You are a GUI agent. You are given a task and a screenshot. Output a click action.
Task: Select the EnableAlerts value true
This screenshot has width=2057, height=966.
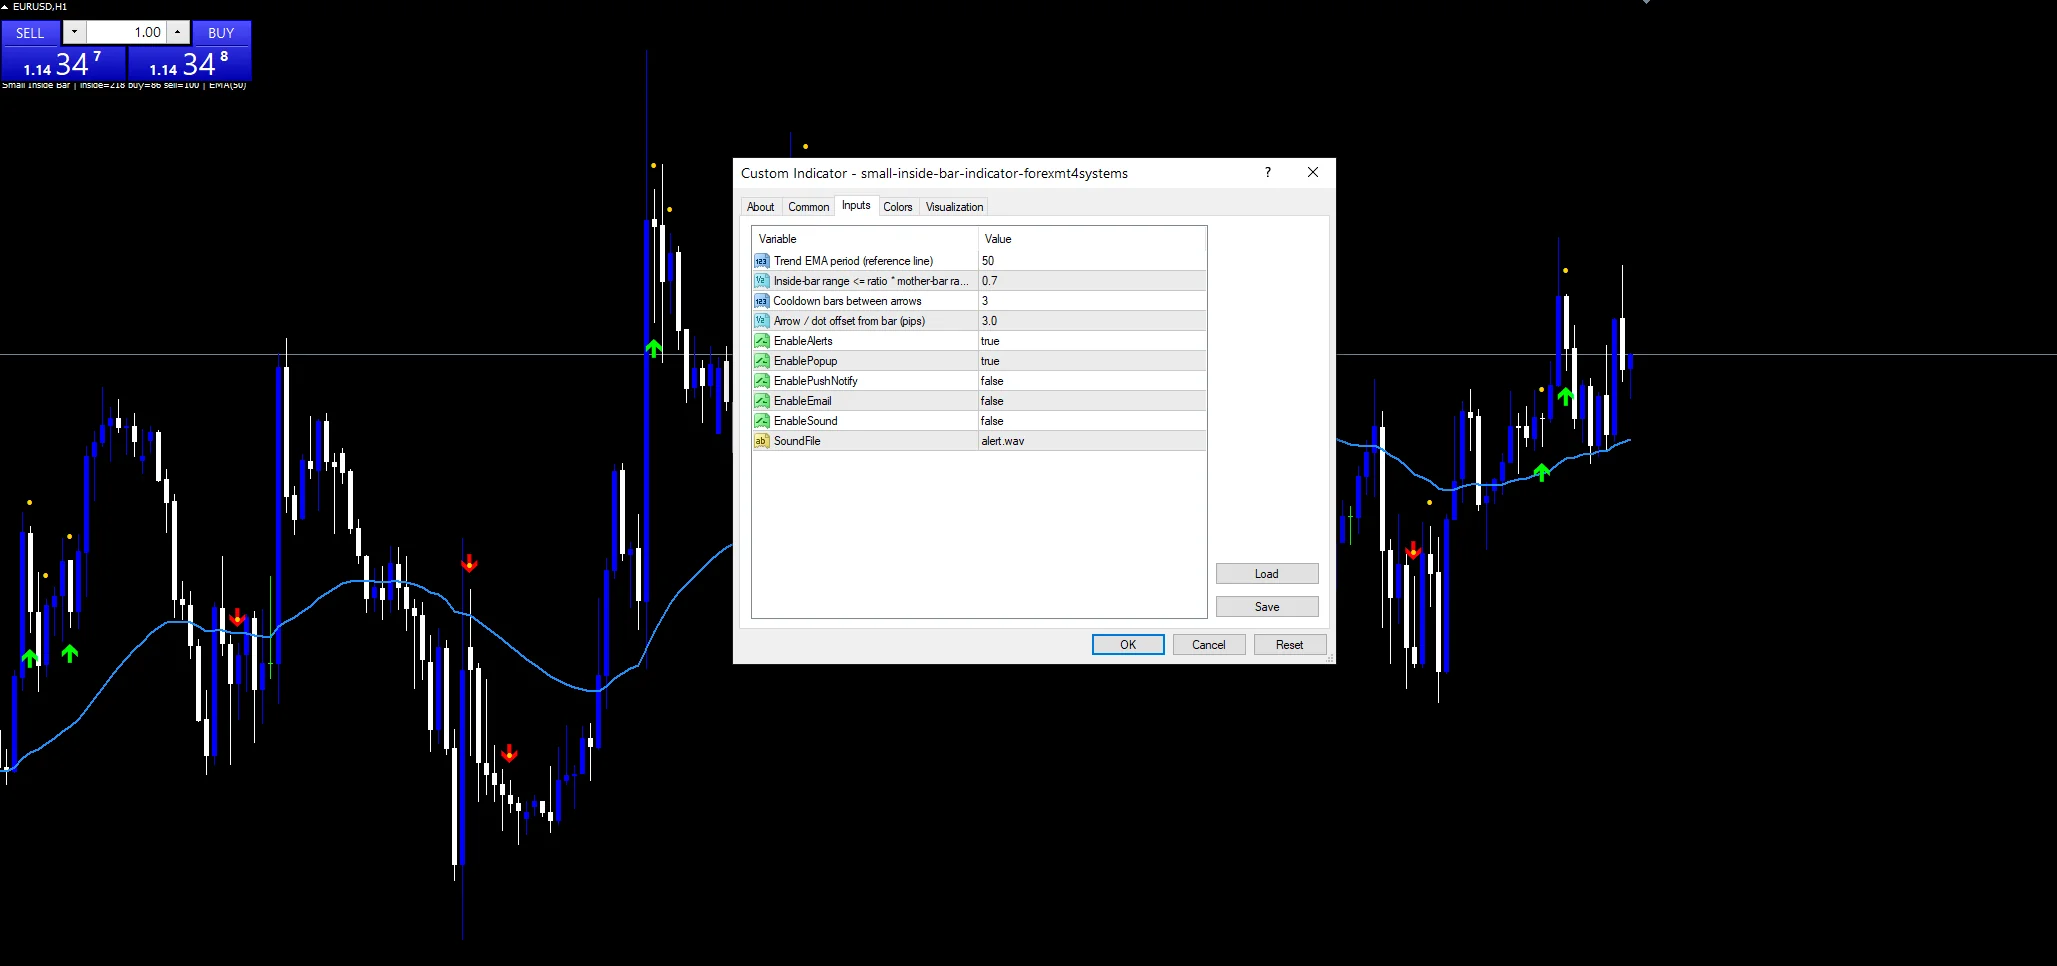pyautogui.click(x=1092, y=341)
